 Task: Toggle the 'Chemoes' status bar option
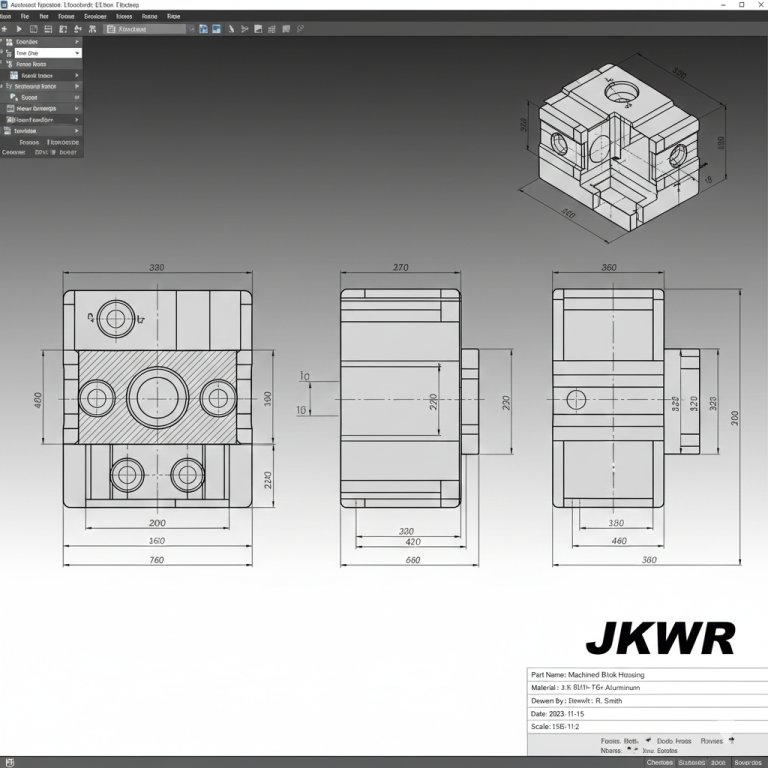click(x=662, y=762)
